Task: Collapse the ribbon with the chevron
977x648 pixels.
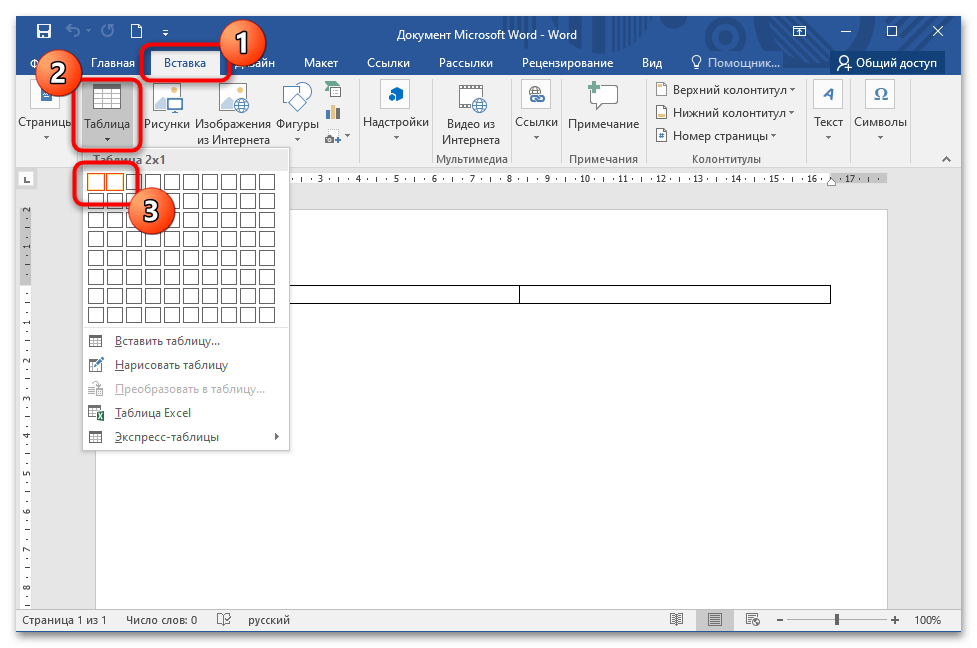Action: 946,160
